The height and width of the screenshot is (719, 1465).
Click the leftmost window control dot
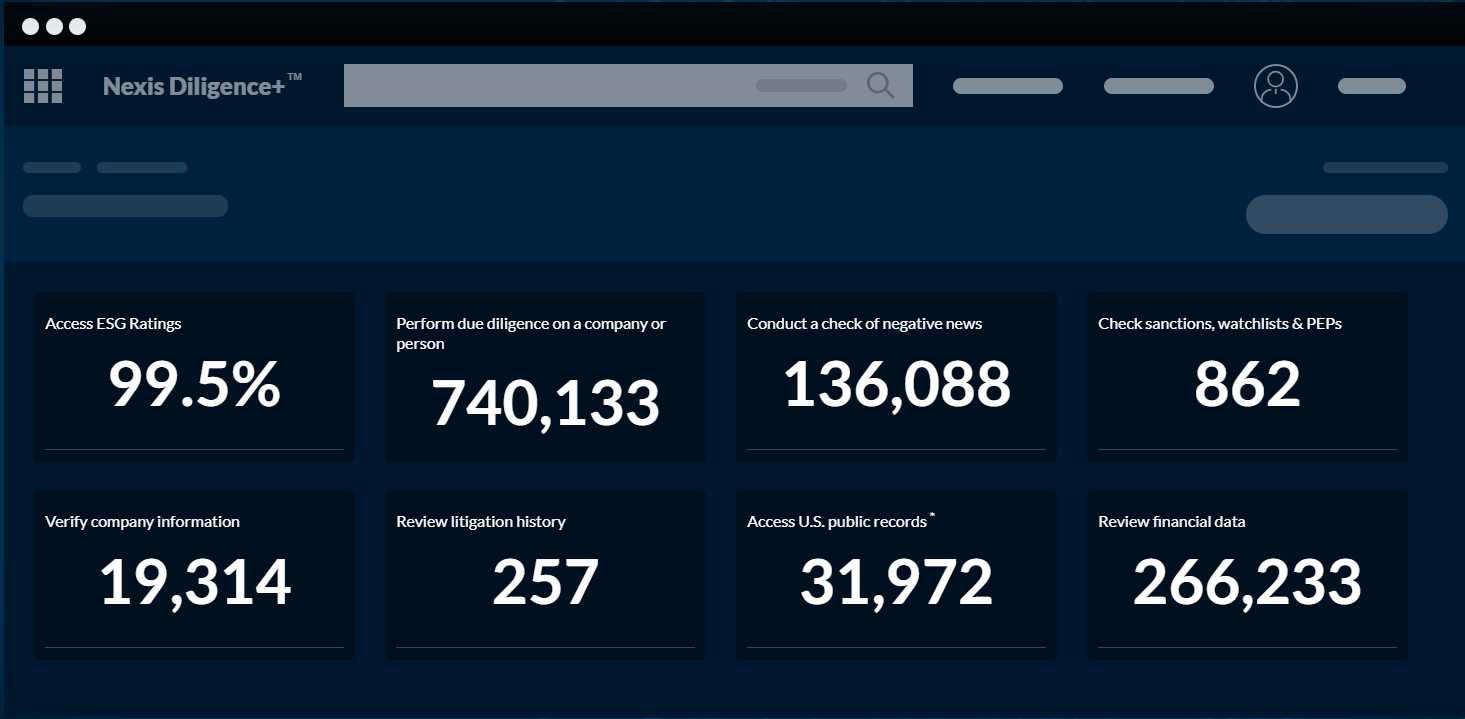tap(30, 26)
